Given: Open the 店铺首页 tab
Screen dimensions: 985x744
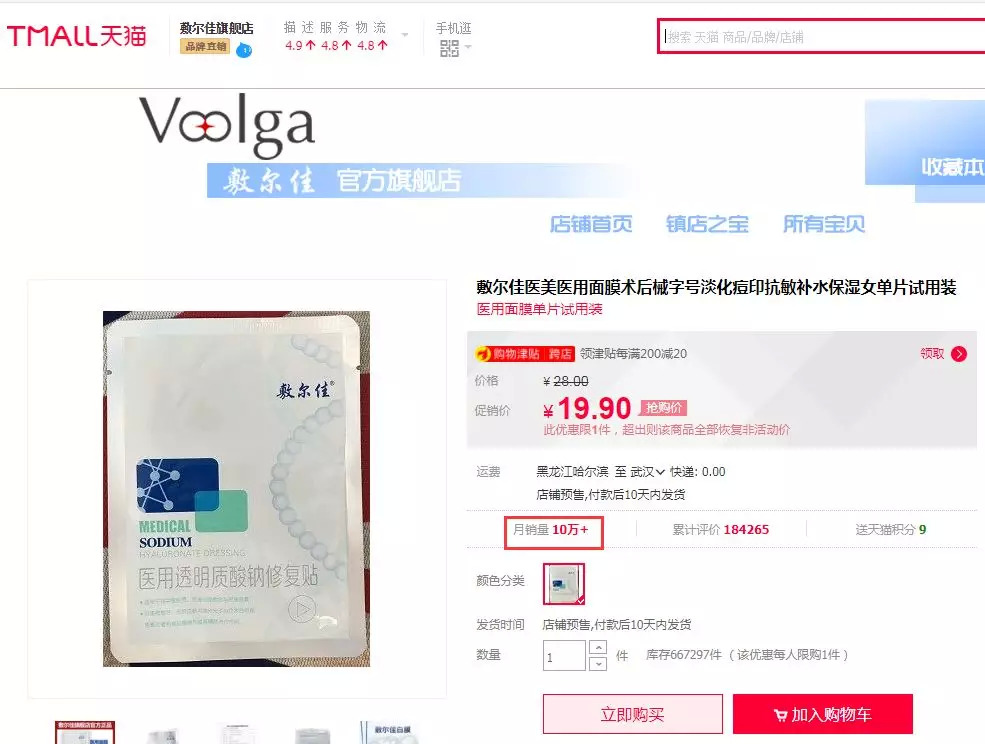Looking at the screenshot, I should (591, 224).
